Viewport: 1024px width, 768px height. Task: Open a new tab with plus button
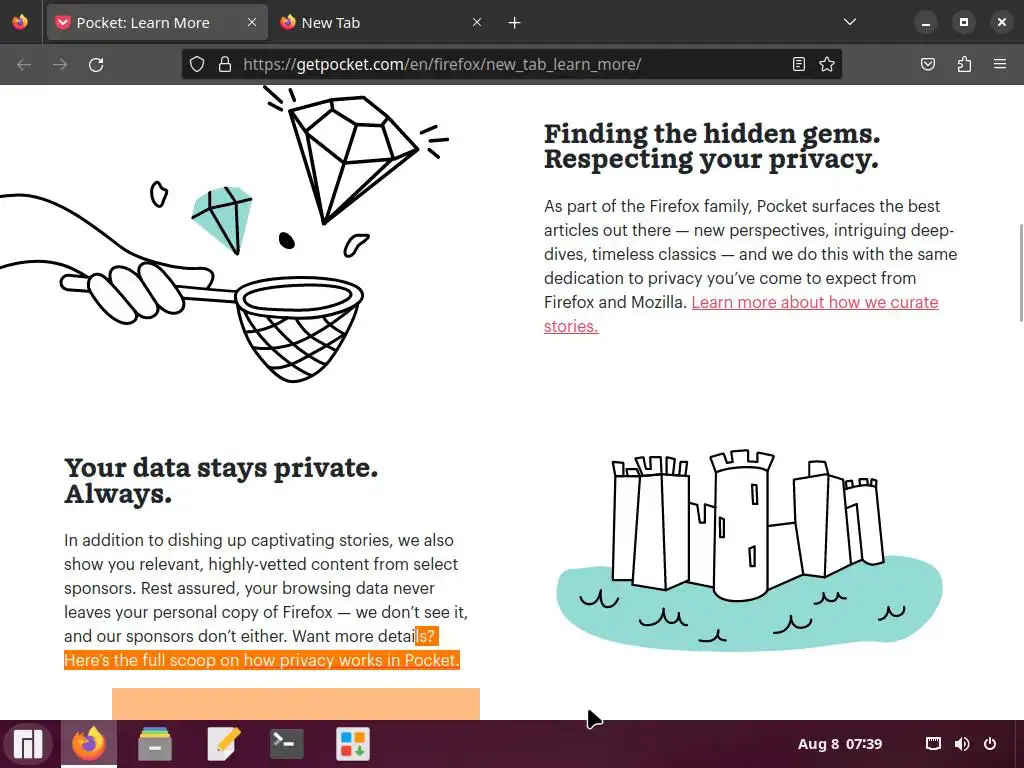tap(515, 23)
